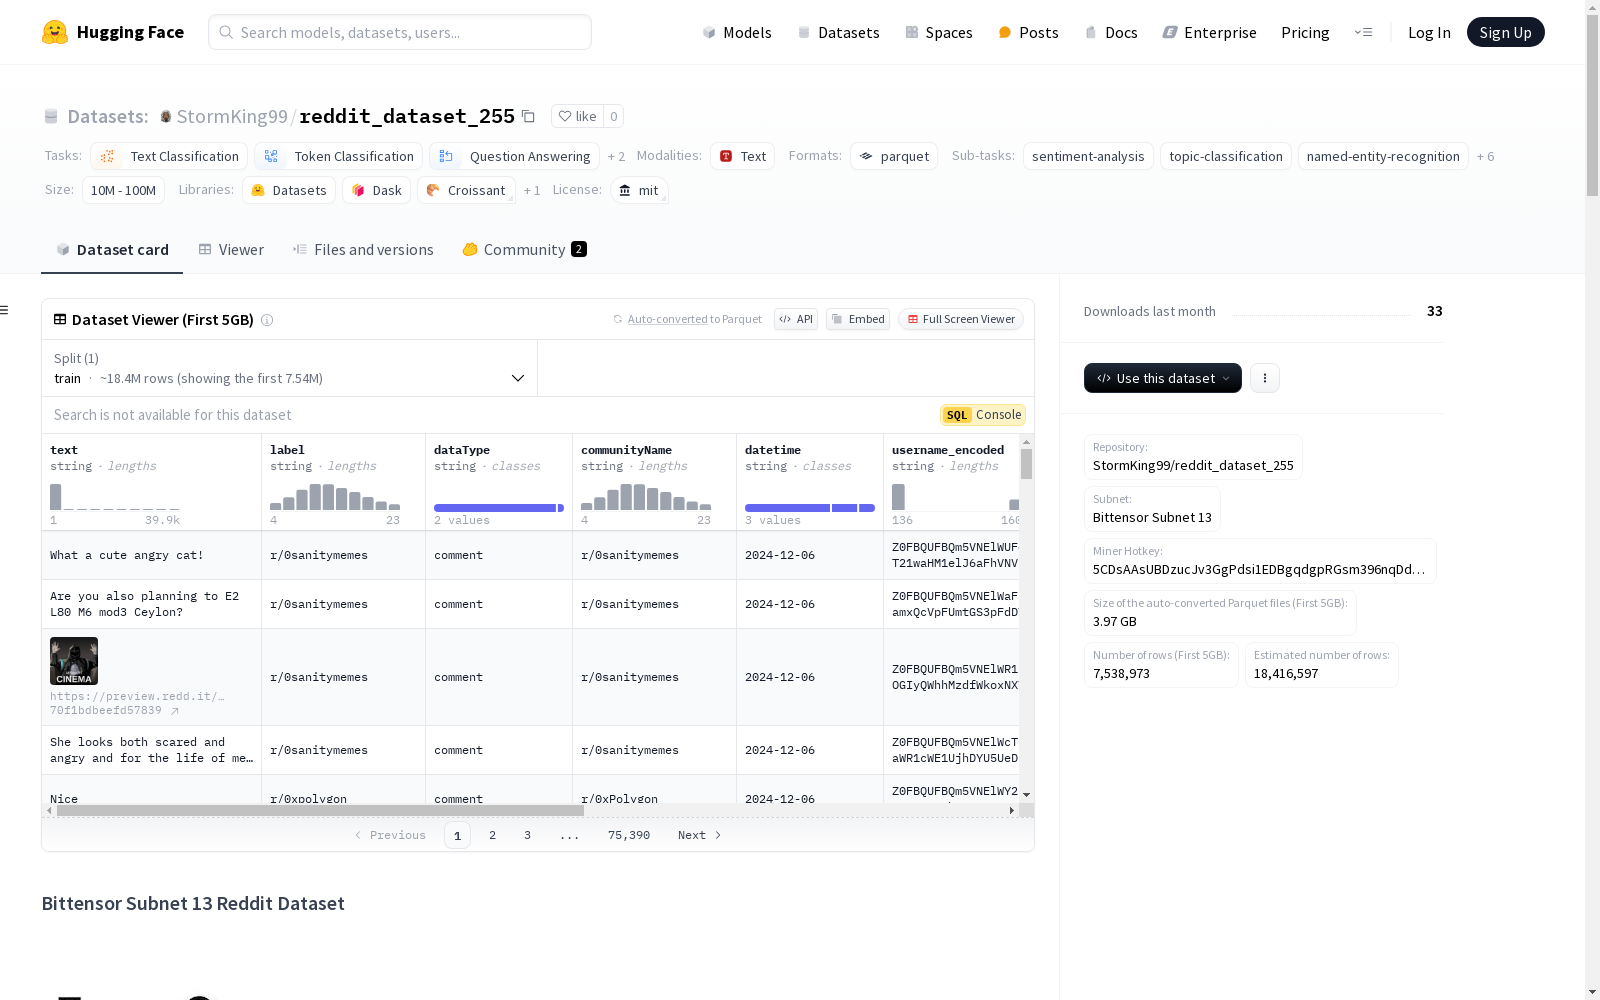
Task: Focus the search models input field
Action: 400,32
